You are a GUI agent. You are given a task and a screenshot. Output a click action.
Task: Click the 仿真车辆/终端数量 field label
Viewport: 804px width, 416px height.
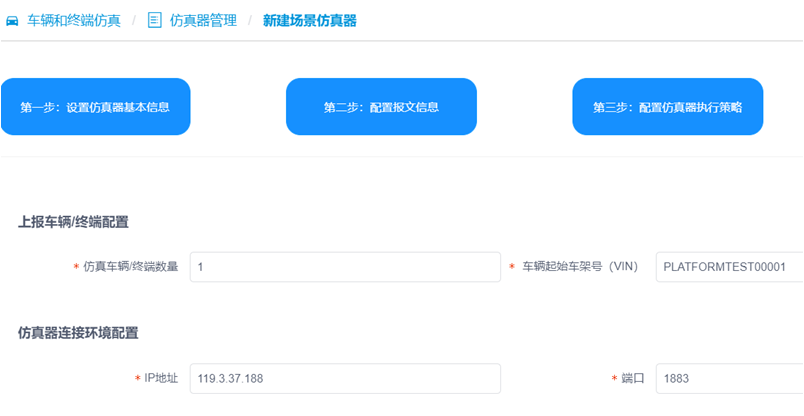pos(130,267)
